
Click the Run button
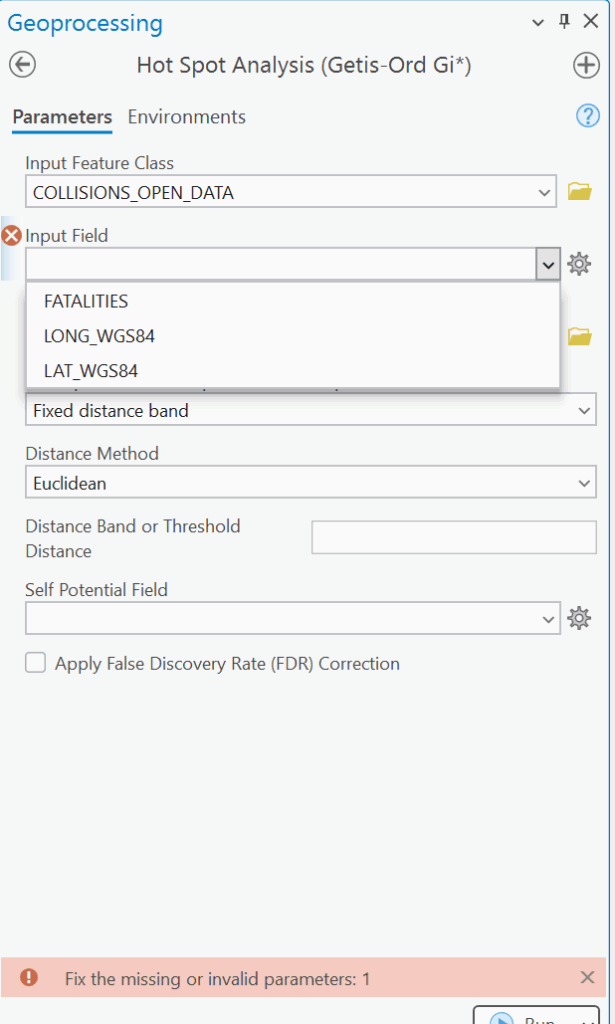(535, 1014)
